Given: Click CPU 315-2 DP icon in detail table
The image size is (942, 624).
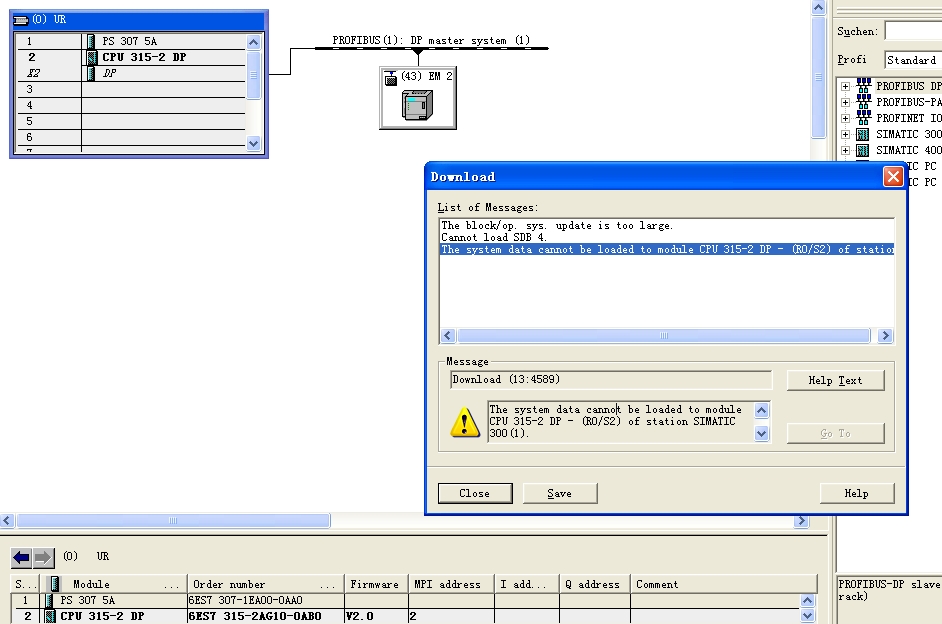Looking at the screenshot, I should pos(50,616).
